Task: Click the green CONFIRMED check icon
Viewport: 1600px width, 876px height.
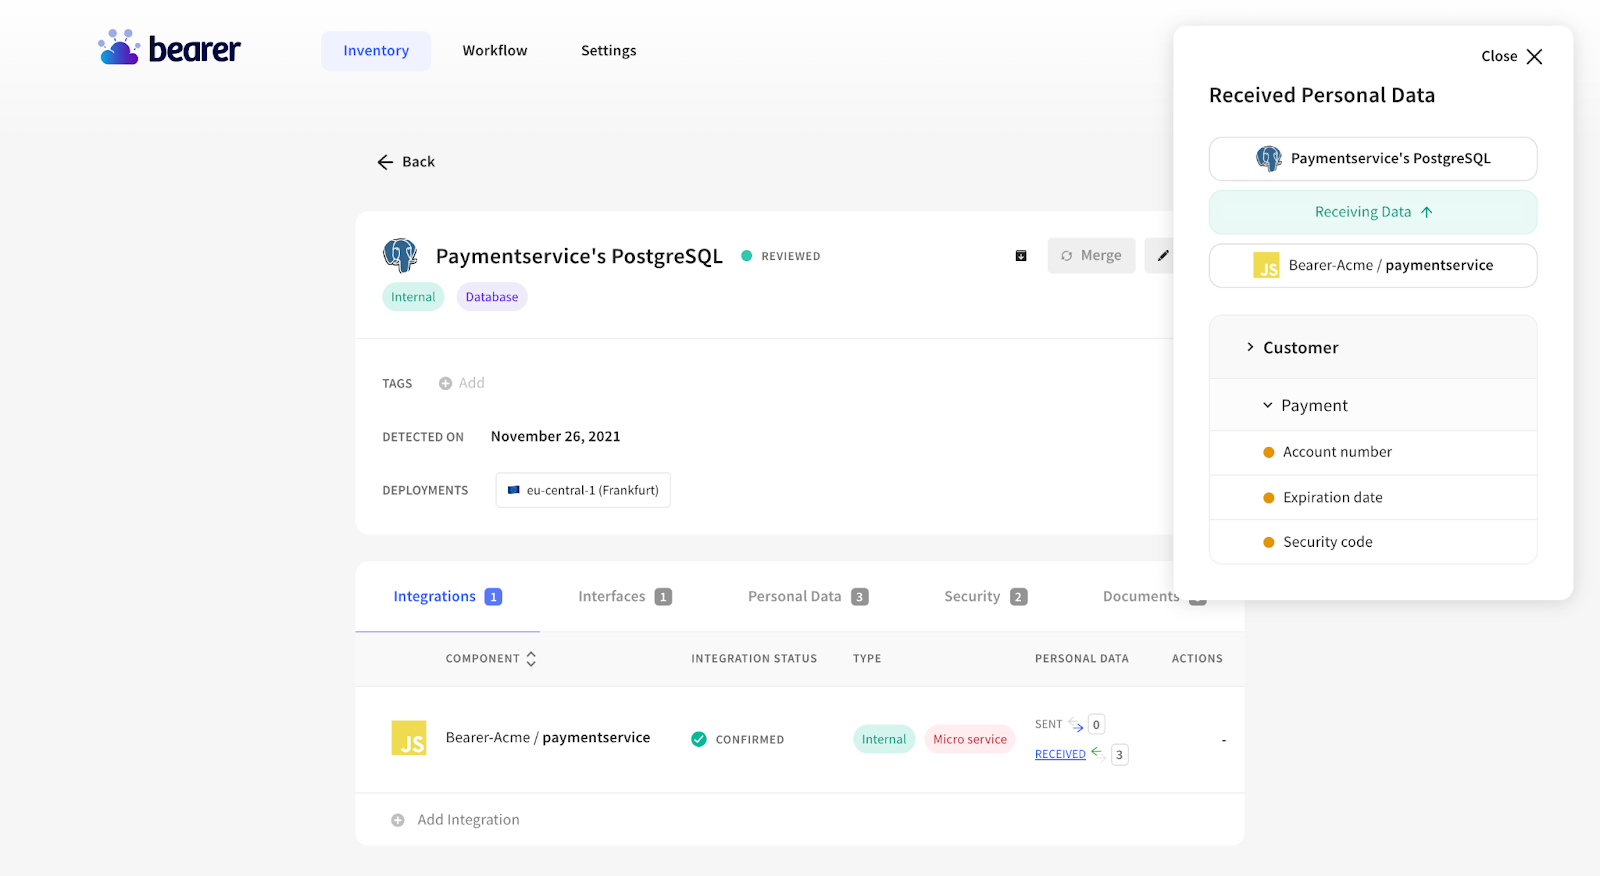Action: click(x=699, y=740)
